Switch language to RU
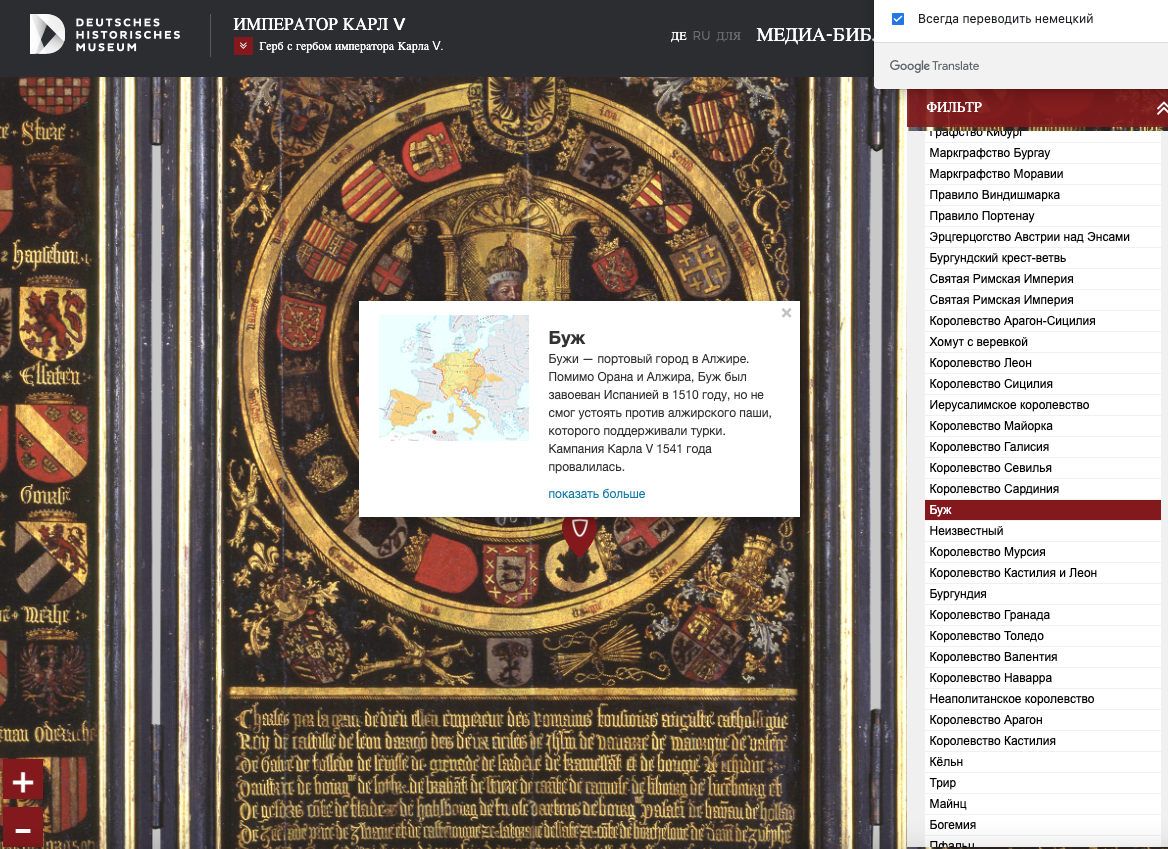This screenshot has height=849, width=1168. [x=701, y=36]
